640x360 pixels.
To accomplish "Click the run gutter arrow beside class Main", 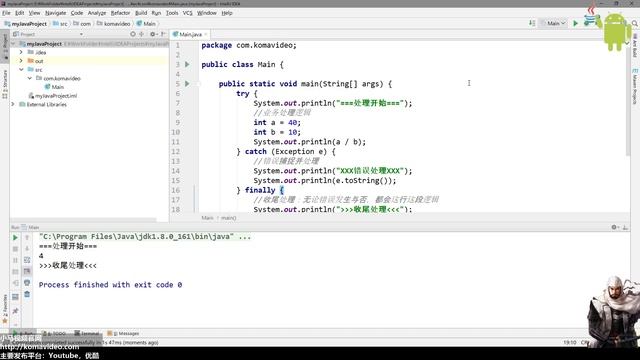I will click(x=187, y=64).
